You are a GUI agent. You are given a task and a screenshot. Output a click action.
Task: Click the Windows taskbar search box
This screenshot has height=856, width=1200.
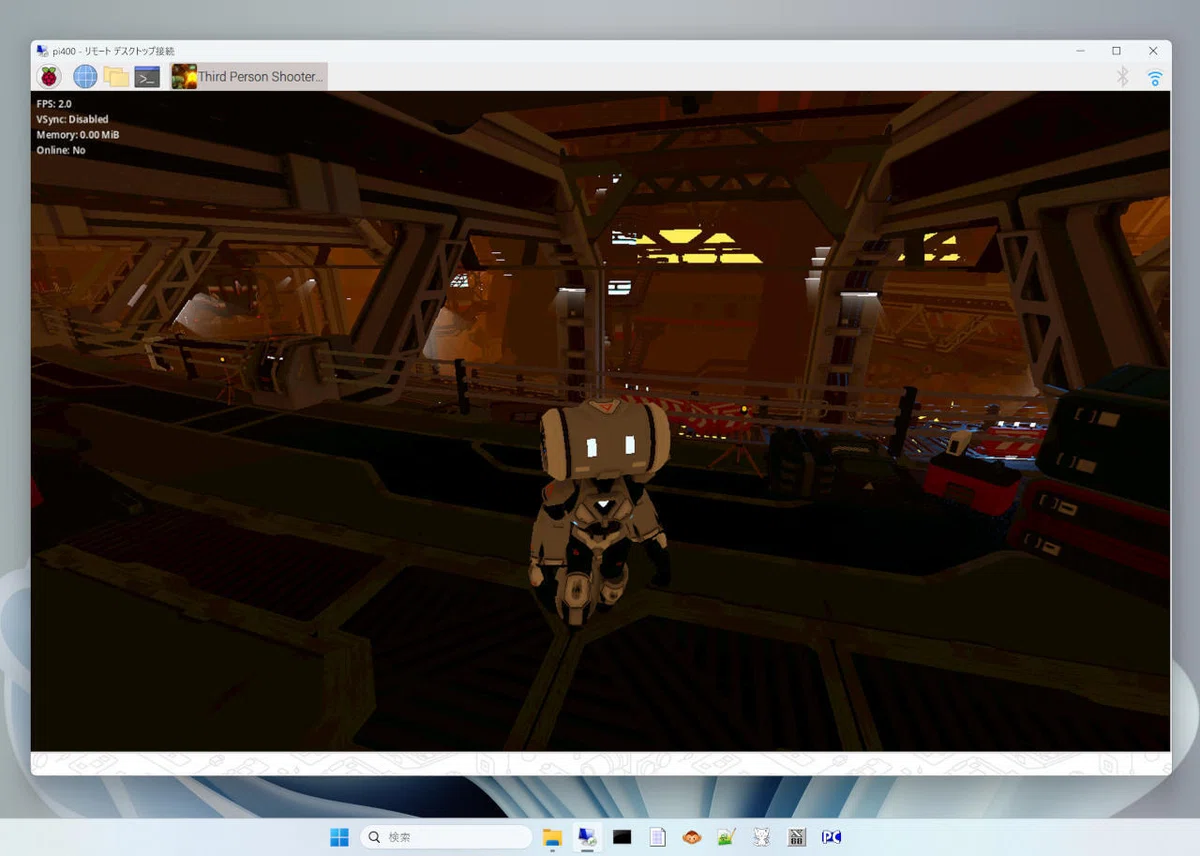(x=446, y=837)
